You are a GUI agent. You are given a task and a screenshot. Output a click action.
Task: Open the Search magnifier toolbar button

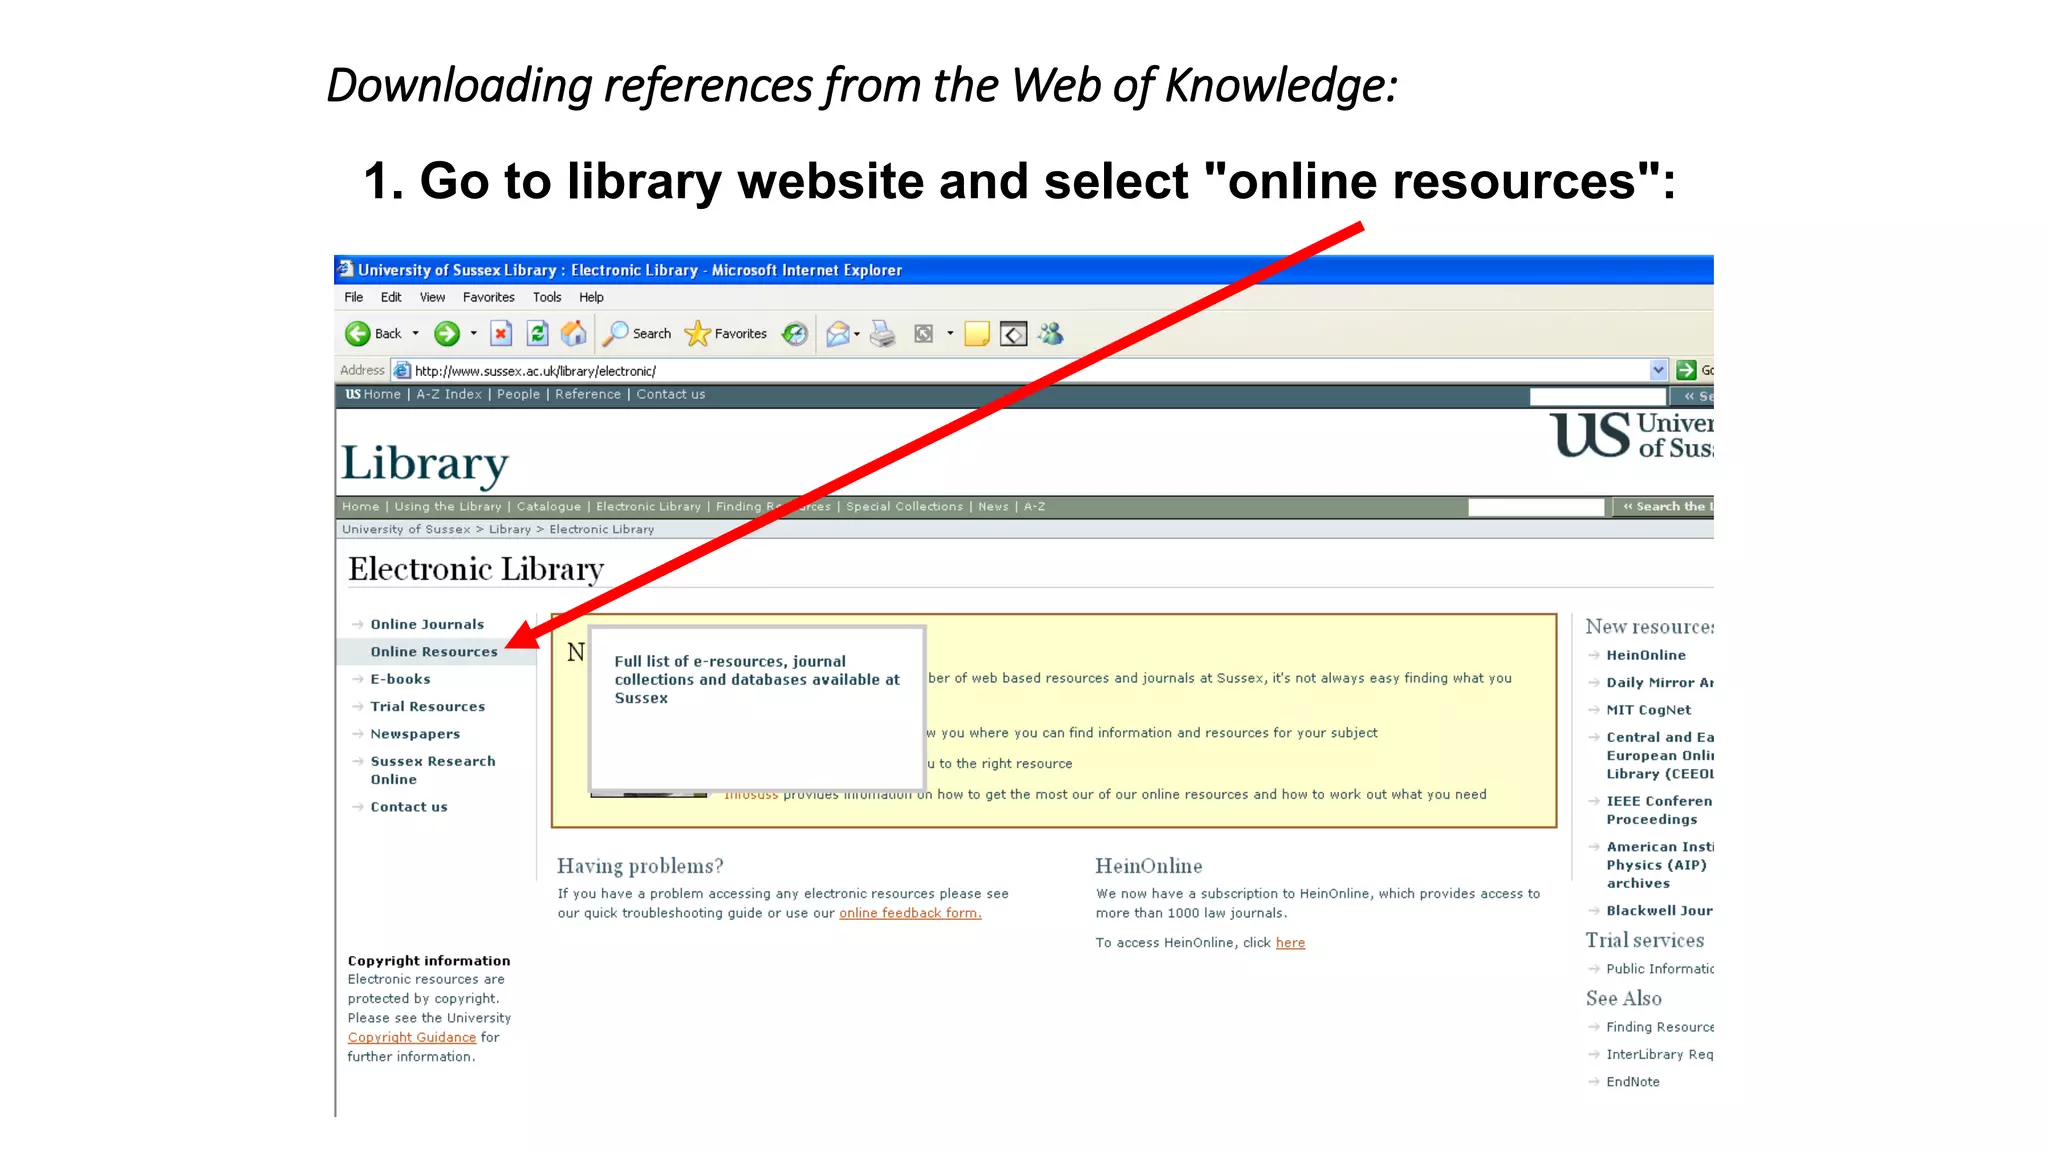pos(637,334)
